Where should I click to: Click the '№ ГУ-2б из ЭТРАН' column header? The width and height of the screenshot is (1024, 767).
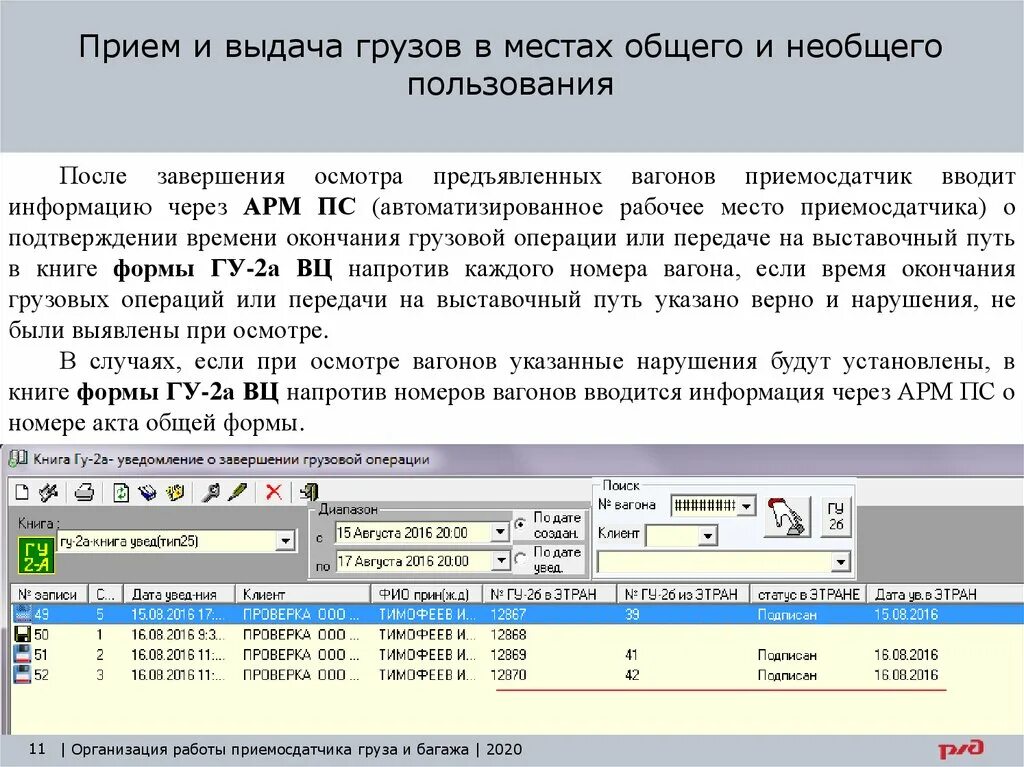tap(683, 595)
